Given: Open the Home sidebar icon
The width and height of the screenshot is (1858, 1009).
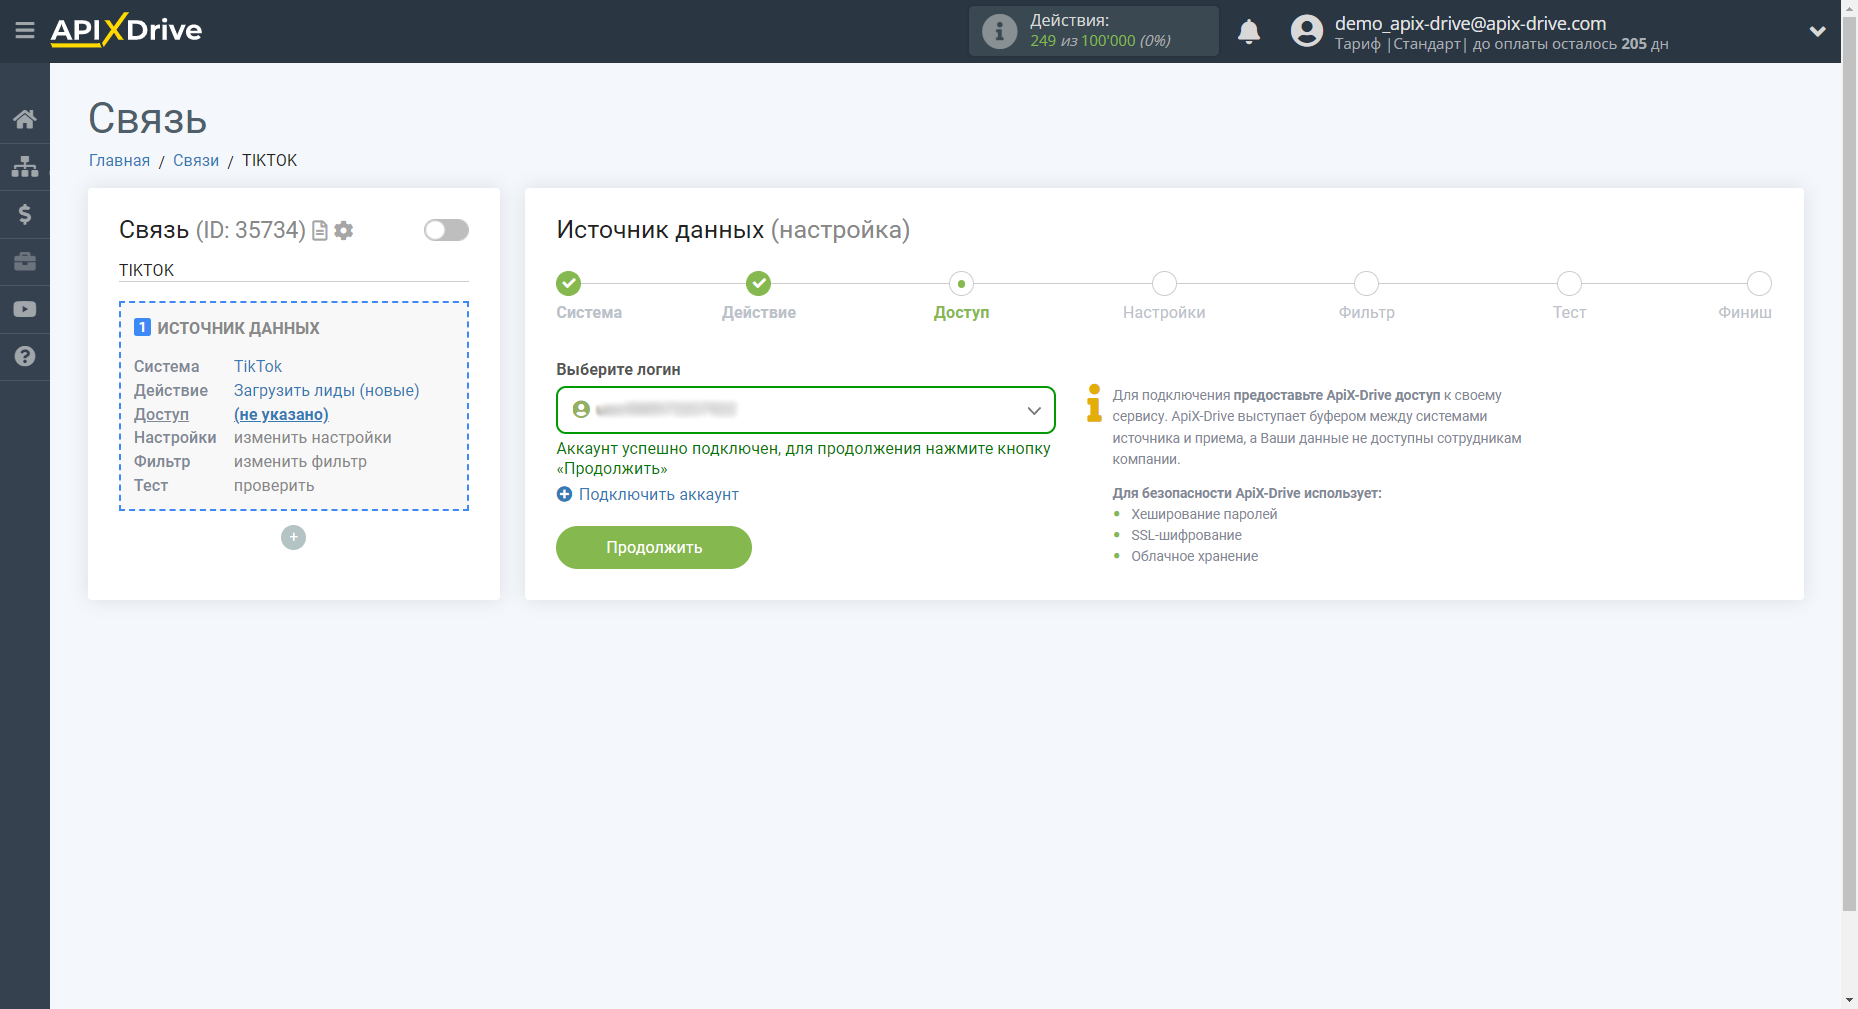Looking at the screenshot, I should coord(25,119).
